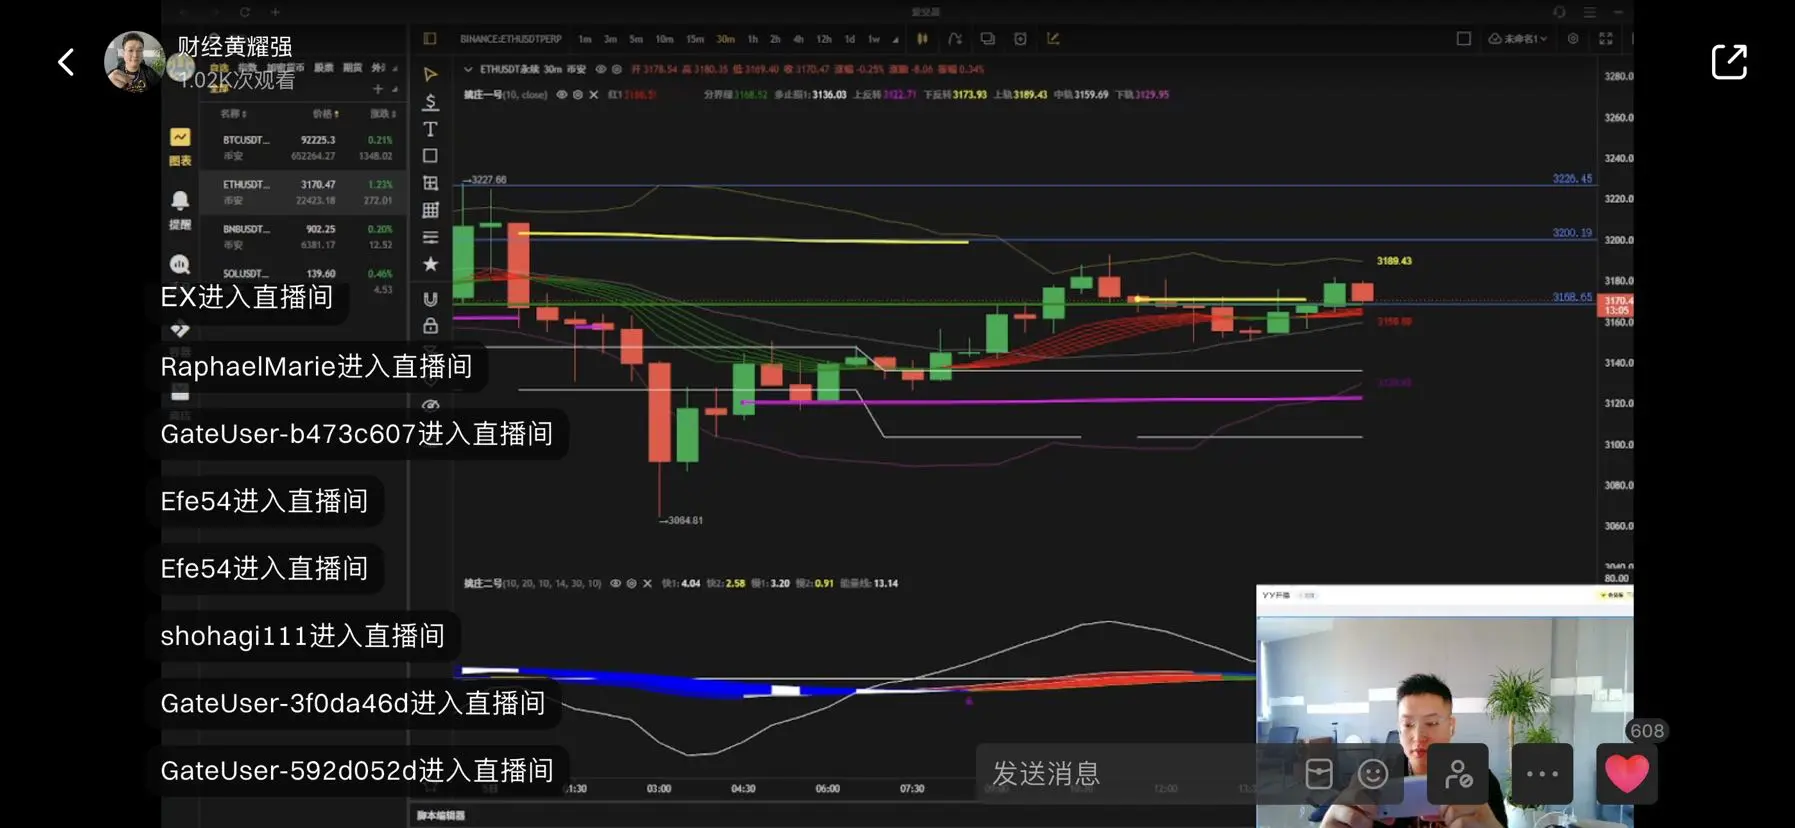The image size is (1795, 828).
Task: Open second indicator settings gear
Action: point(631,583)
